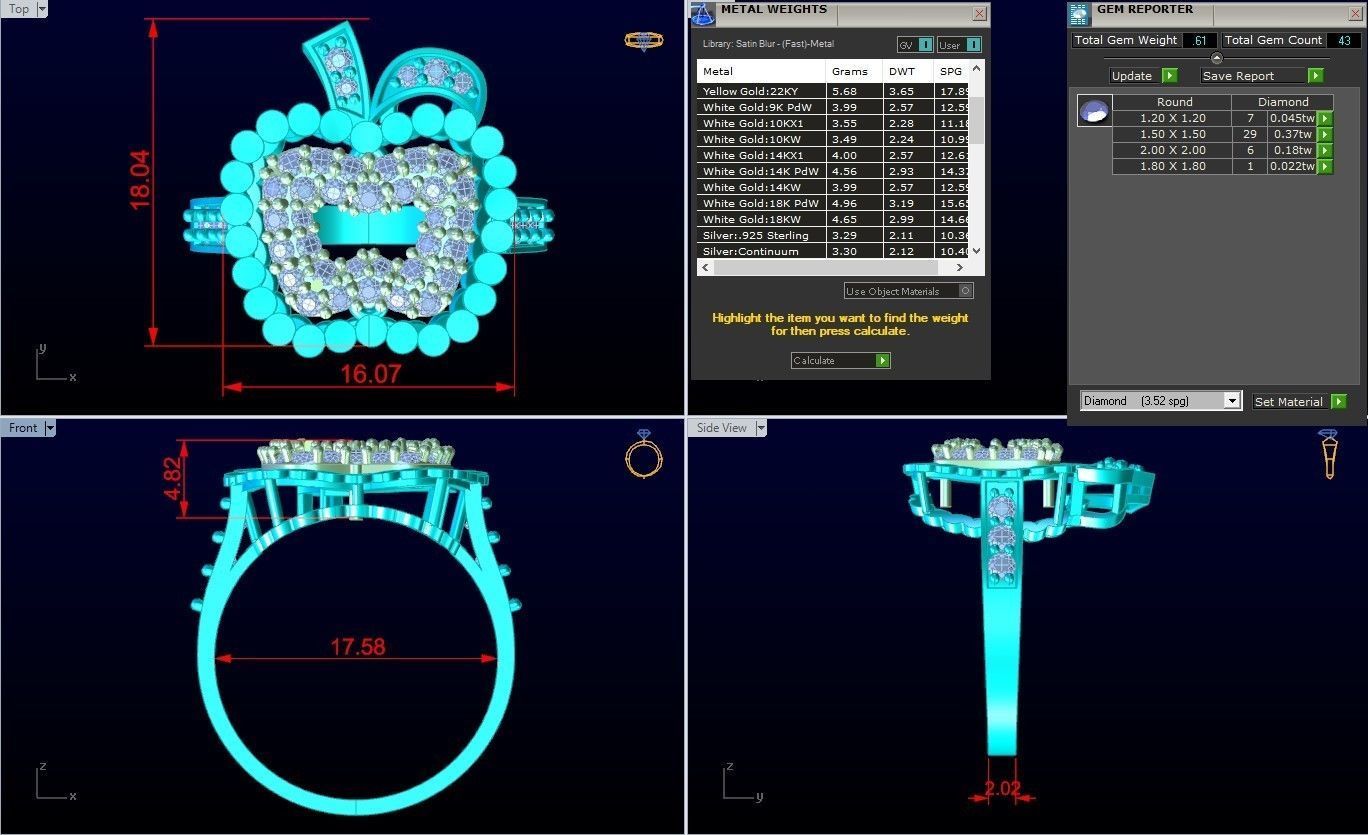Click the ring orientation icon in the Side View viewport
This screenshot has width=1368, height=835.
coord(1328,454)
